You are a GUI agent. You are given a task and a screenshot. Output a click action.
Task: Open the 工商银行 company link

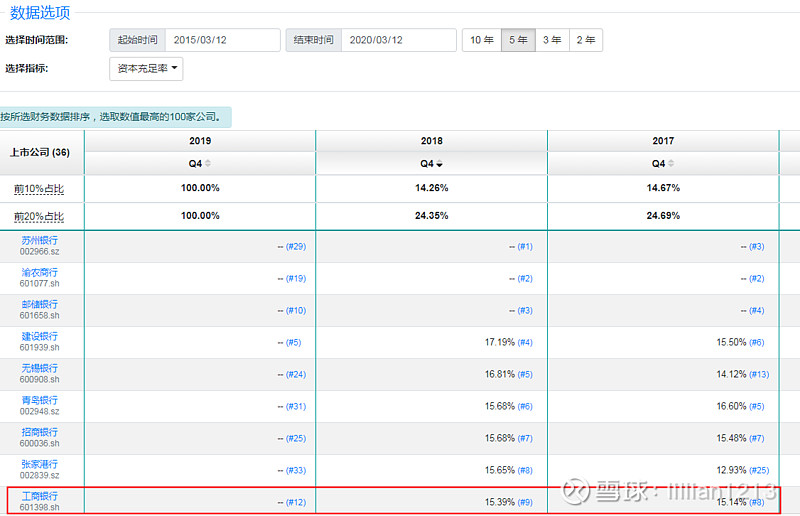(x=40, y=496)
